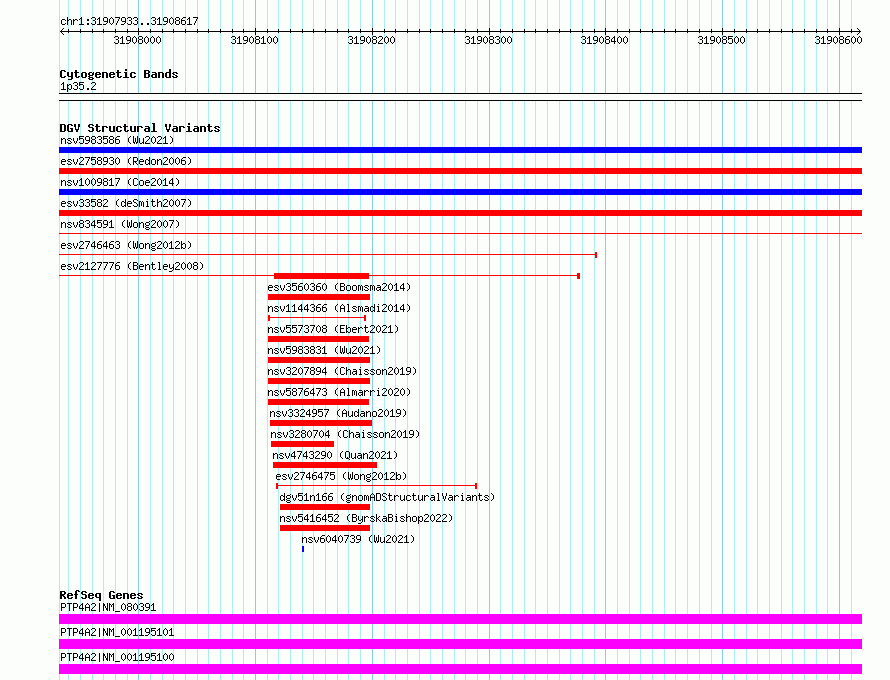Image resolution: width=890 pixels, height=680 pixels.
Task: Click the red bar under nsv3280704
Action: click(303, 444)
